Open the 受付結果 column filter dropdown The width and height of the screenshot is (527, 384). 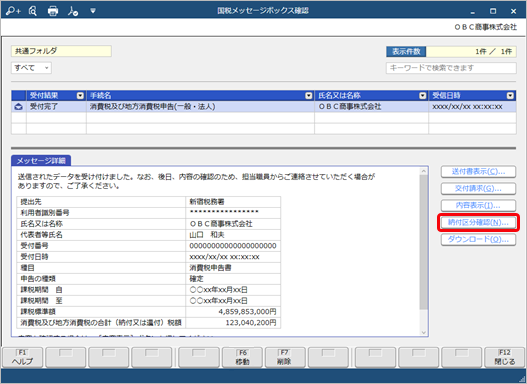pos(80,96)
